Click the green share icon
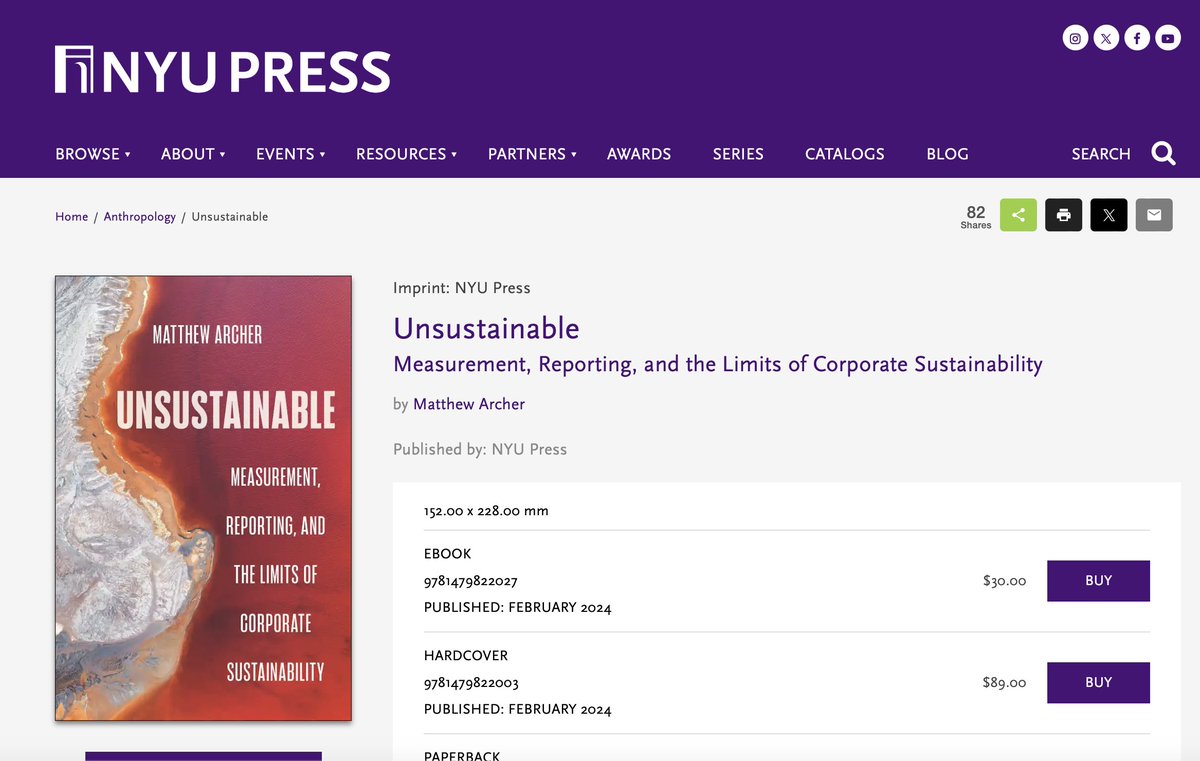1200x761 pixels. [x=1018, y=215]
